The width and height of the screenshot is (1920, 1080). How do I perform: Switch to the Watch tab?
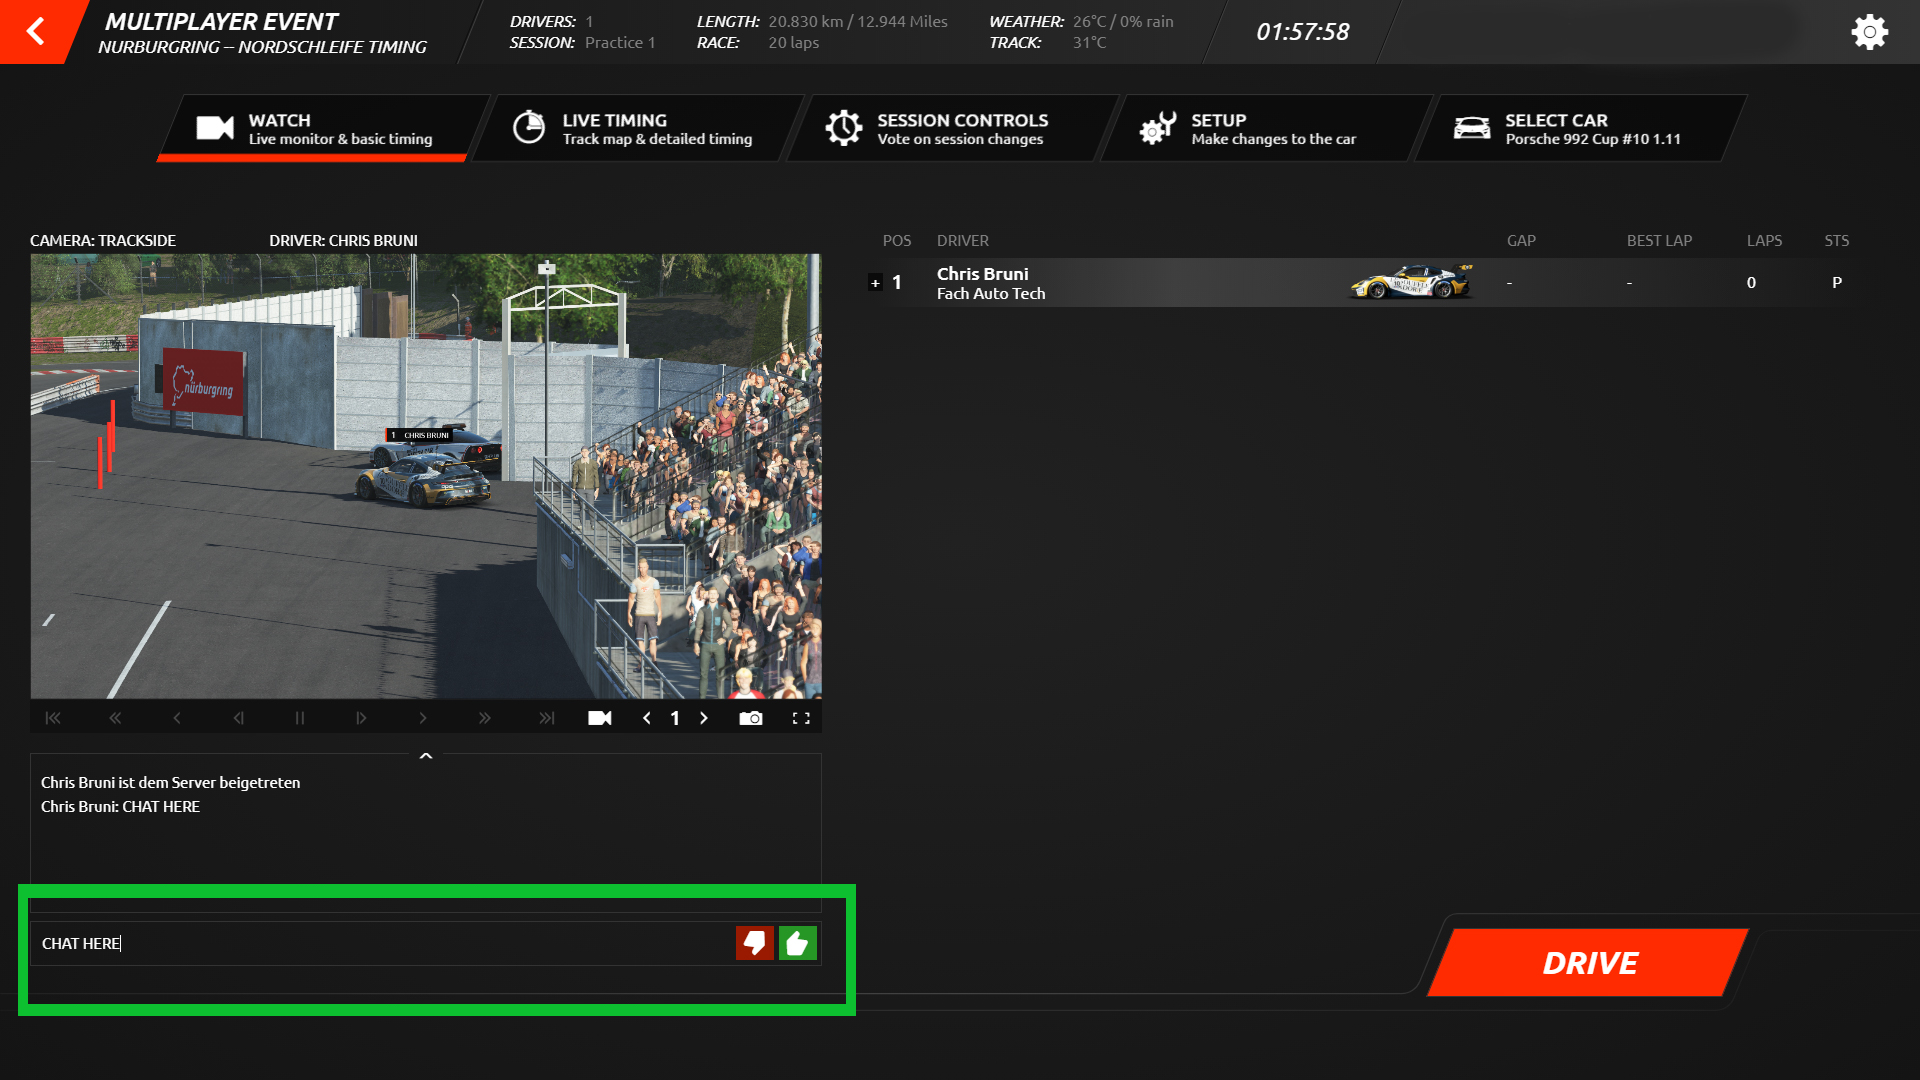322,128
